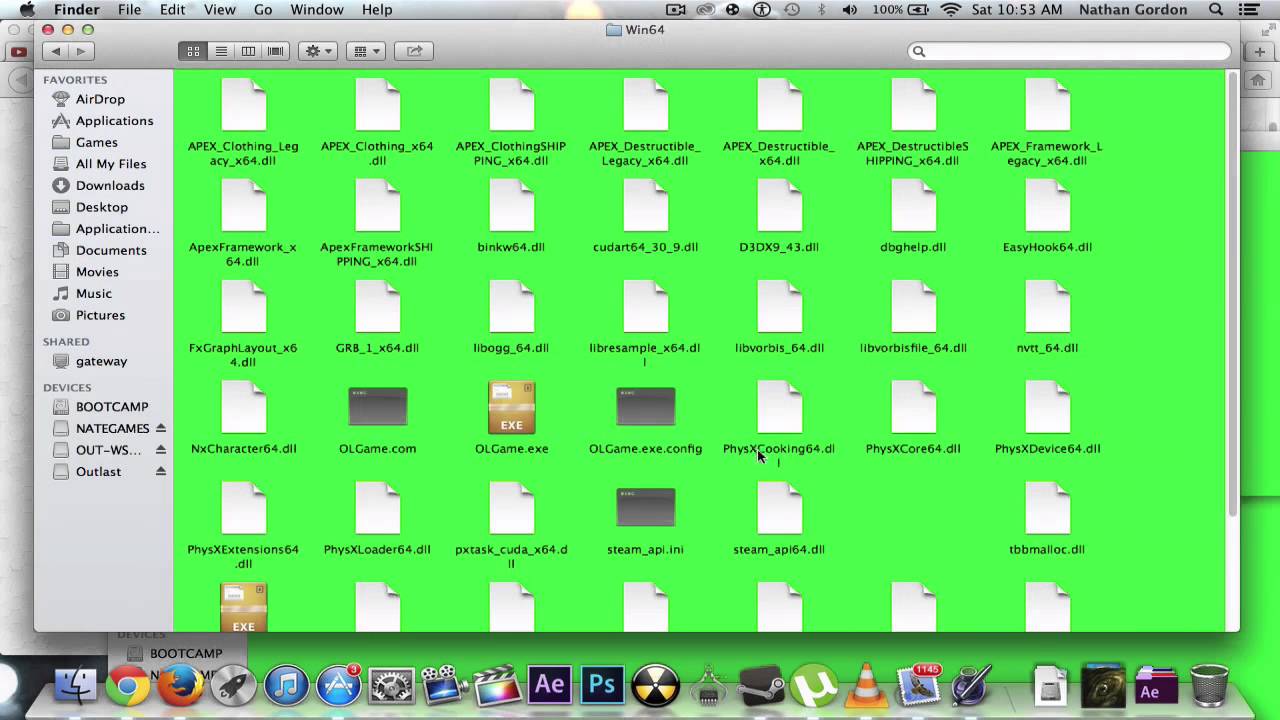Switch to column view mode
Screen dimensions: 1280x720
(248, 51)
